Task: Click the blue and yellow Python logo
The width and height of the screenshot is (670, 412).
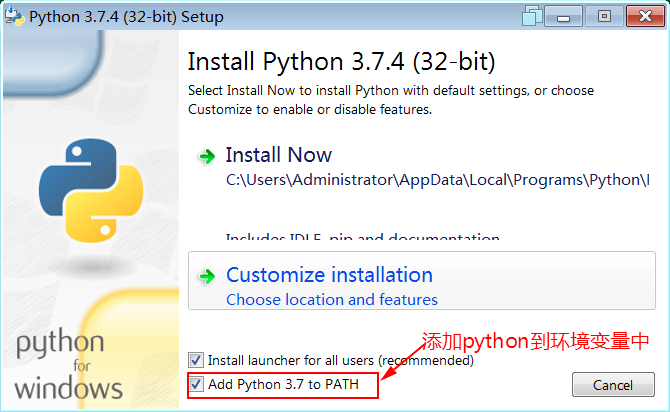Action: (x=93, y=190)
